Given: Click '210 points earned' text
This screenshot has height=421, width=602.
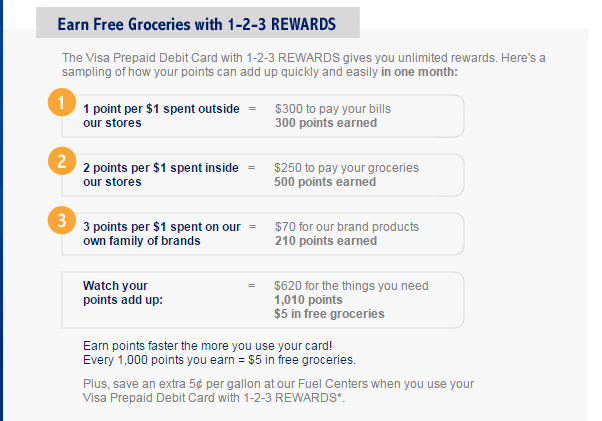Looking at the screenshot, I should click(x=326, y=241).
